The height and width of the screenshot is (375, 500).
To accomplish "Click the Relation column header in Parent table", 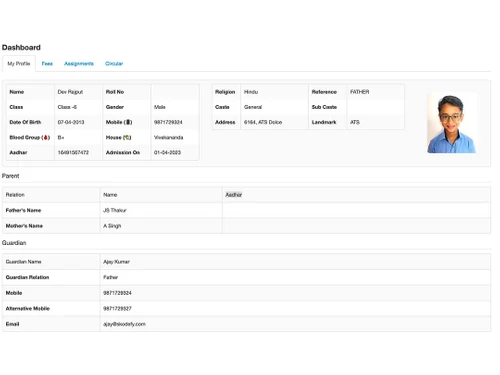I will click(x=15, y=195).
